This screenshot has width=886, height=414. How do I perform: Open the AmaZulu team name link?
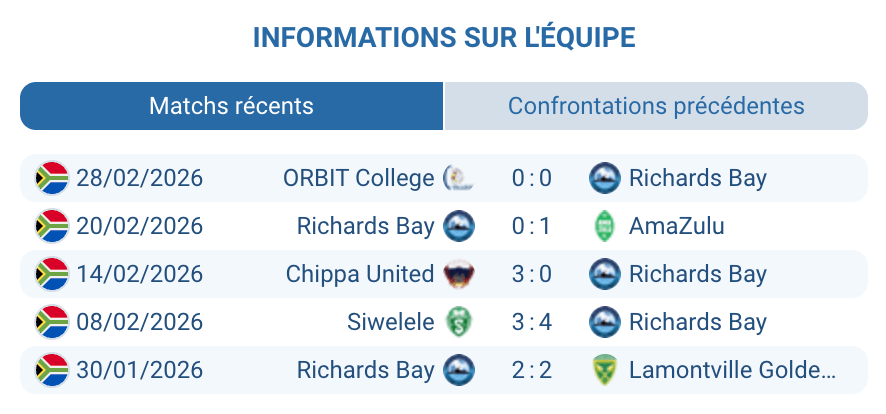(x=676, y=226)
